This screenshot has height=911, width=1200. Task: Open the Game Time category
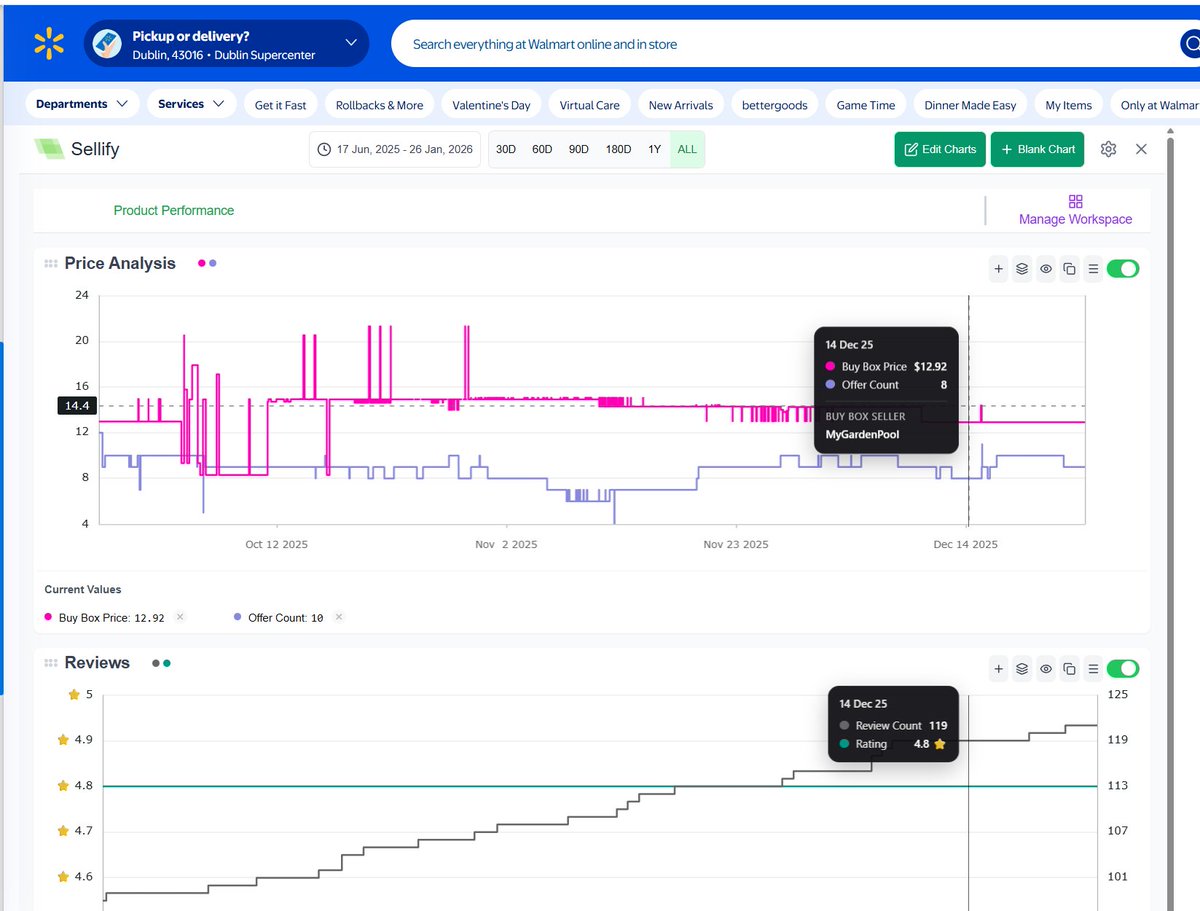(x=866, y=105)
